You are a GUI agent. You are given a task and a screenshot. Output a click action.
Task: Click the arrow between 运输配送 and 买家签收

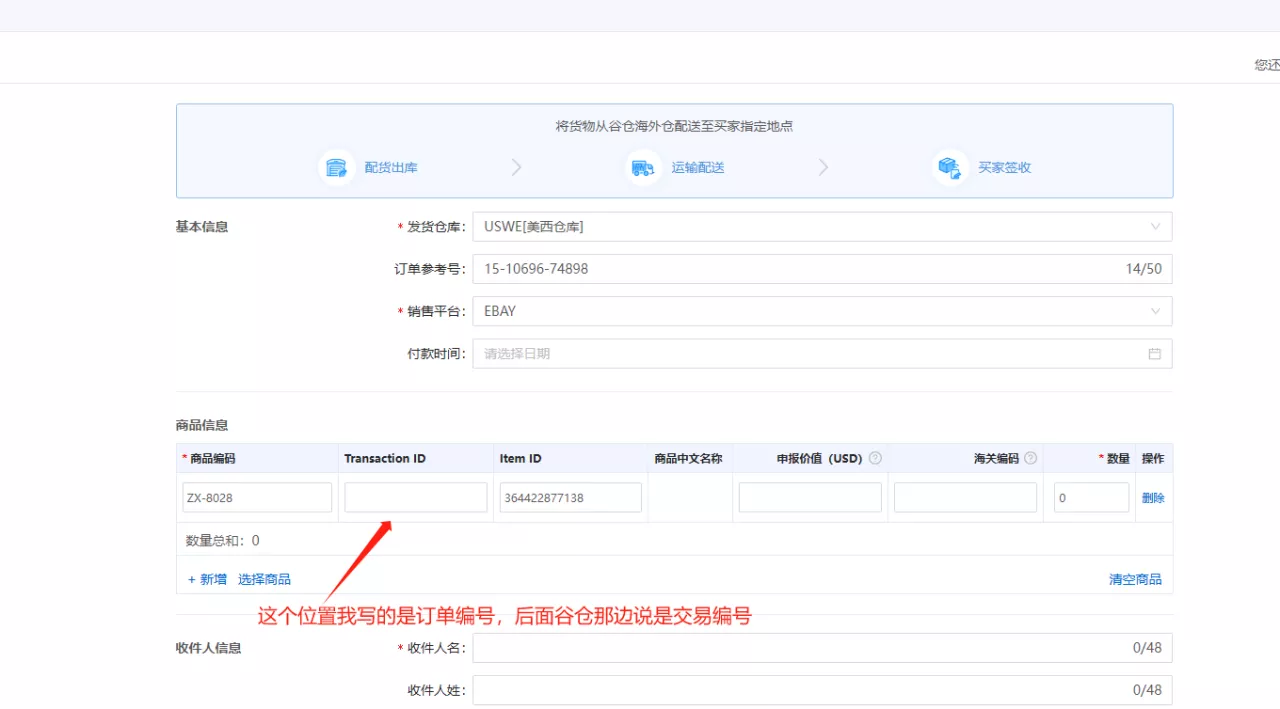click(823, 167)
